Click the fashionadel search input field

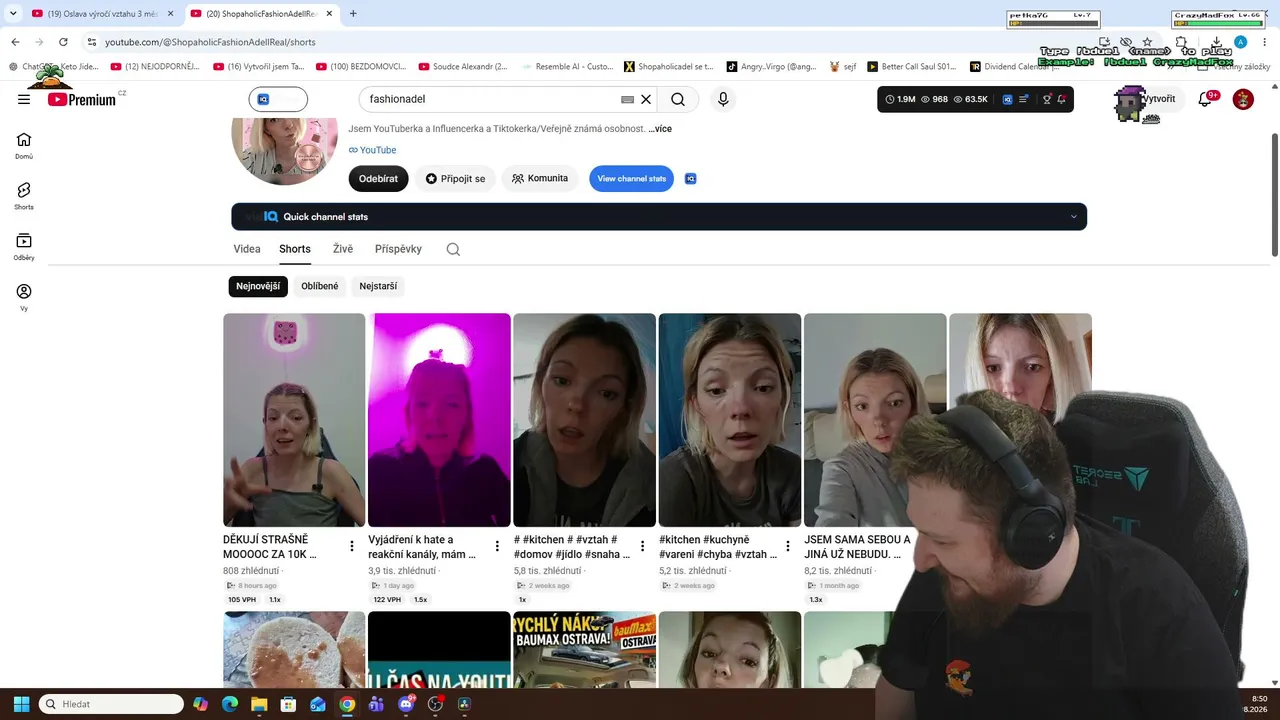pyautogui.click(x=490, y=99)
